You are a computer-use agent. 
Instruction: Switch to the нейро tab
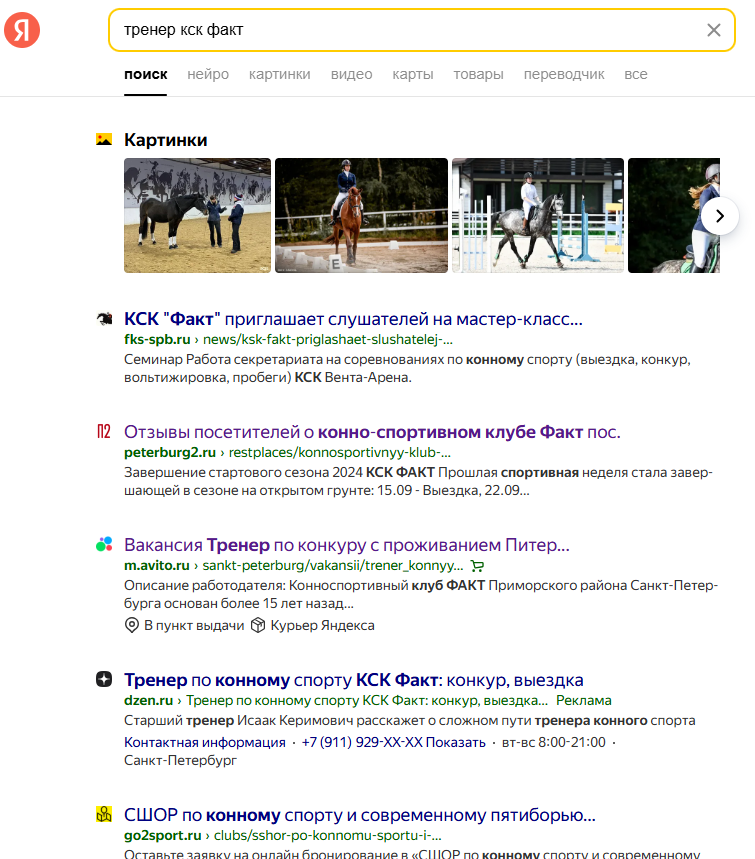coord(208,74)
